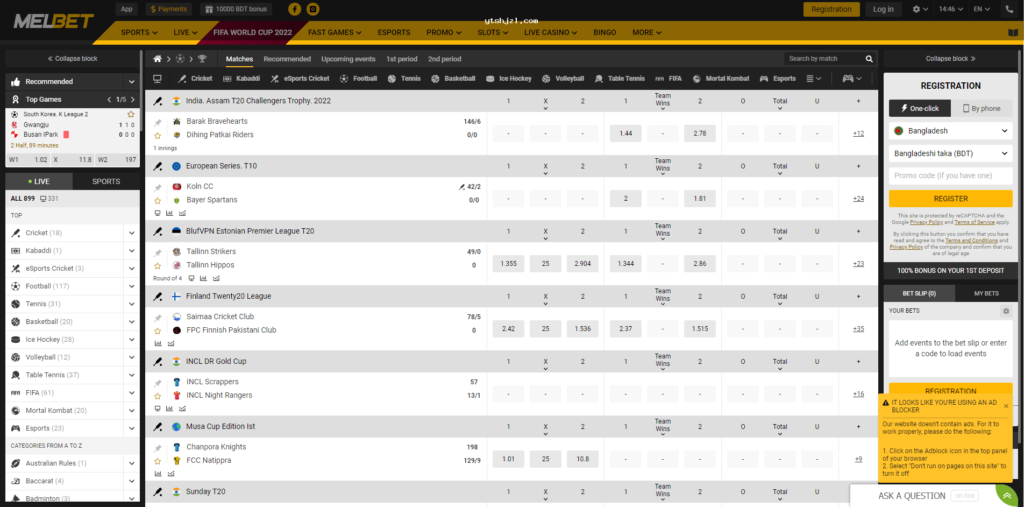Viewport: 1024px width, 507px height.
Task: Open the book icon at far right of nav
Action: [1013, 32]
